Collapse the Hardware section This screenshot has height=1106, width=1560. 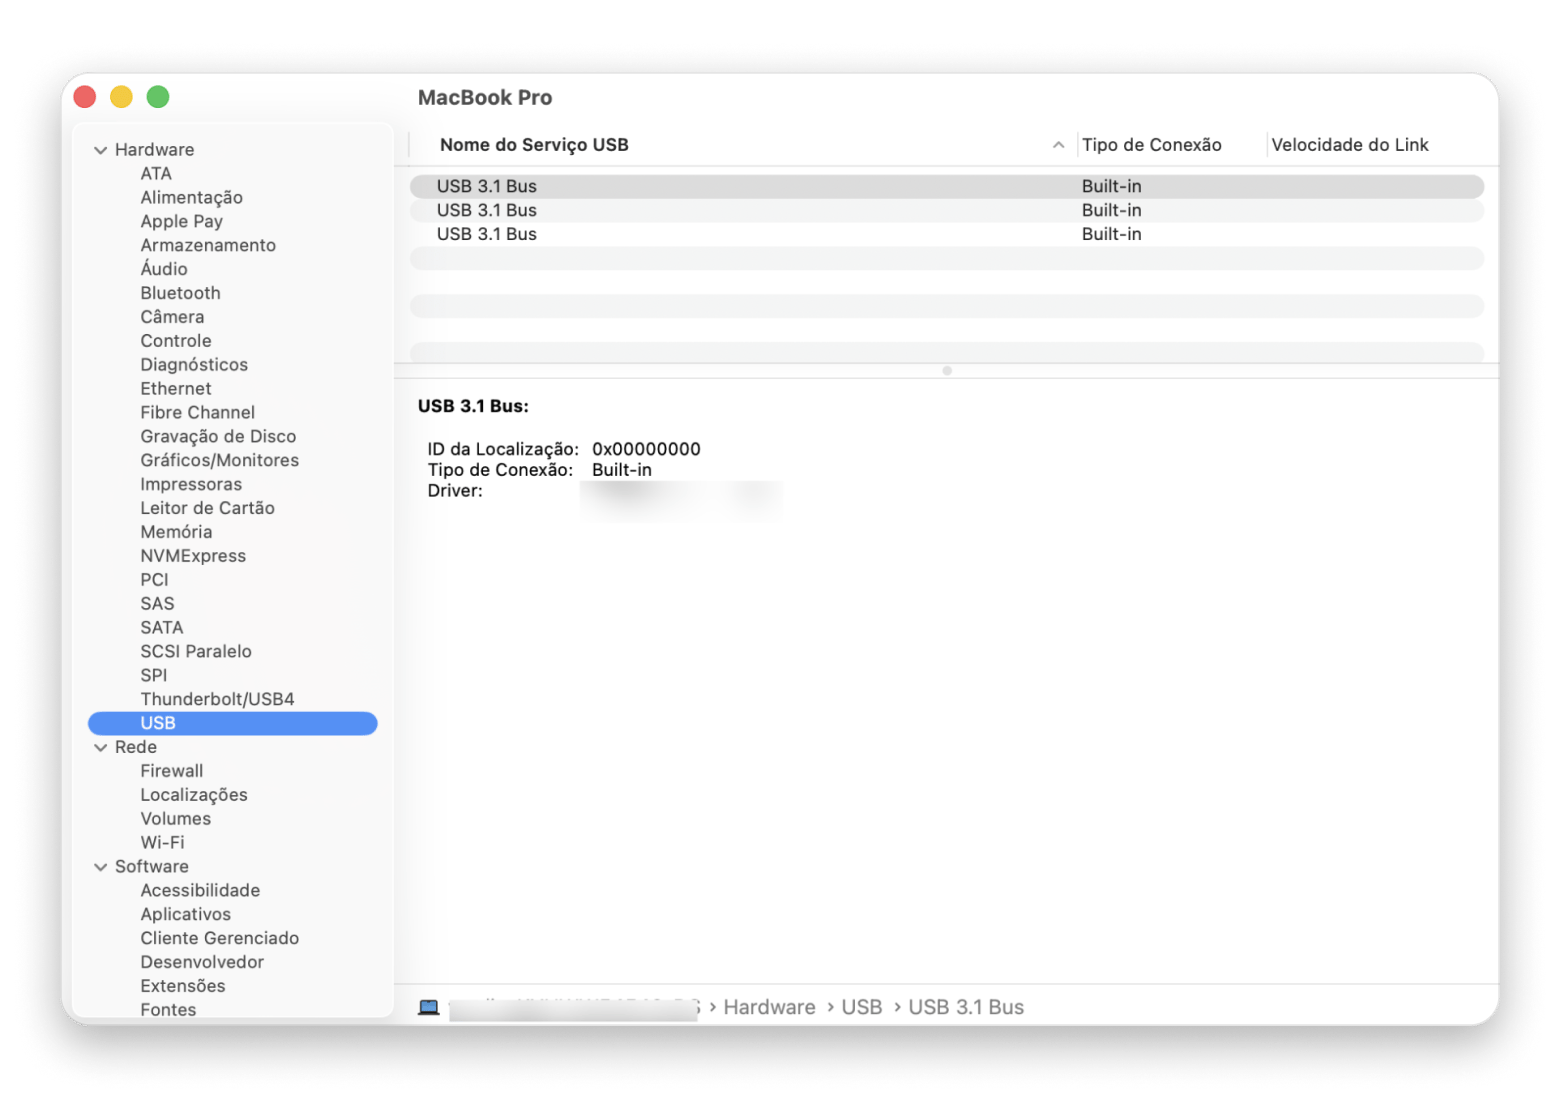coord(100,150)
